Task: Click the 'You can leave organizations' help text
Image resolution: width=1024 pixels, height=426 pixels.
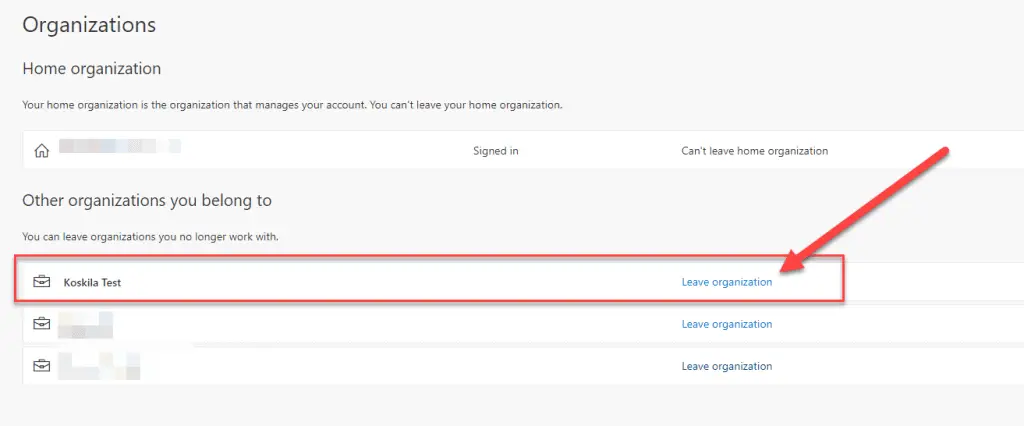Action: 150,237
